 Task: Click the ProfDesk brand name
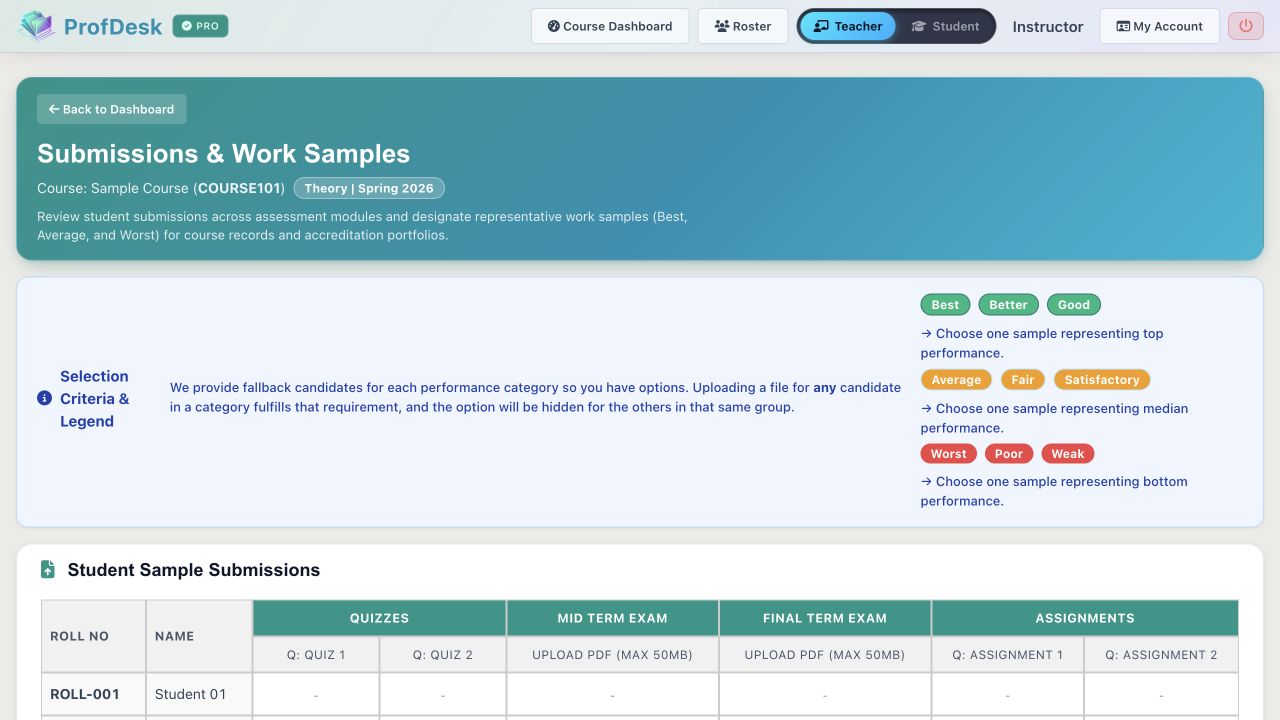point(113,27)
